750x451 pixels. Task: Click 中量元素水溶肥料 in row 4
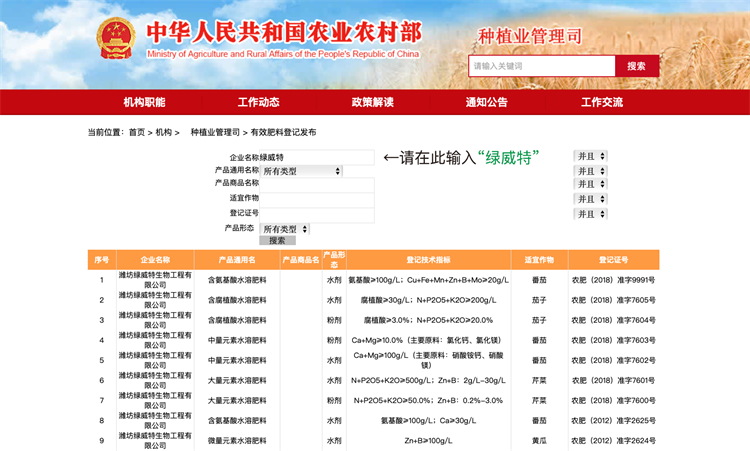(237, 340)
